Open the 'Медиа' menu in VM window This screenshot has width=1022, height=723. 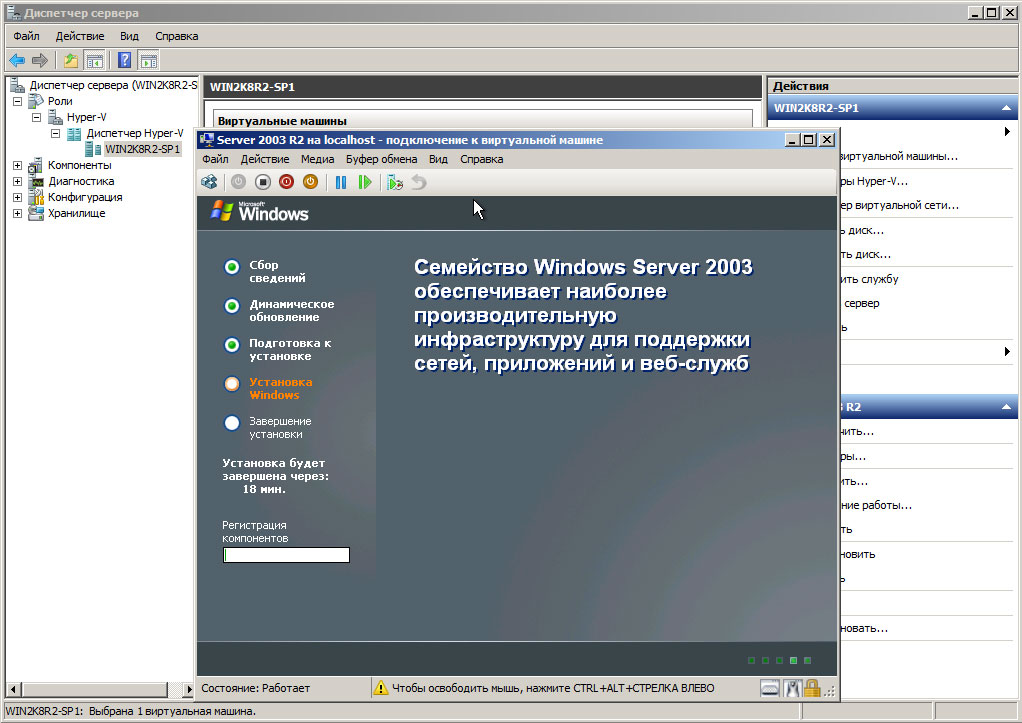point(317,159)
